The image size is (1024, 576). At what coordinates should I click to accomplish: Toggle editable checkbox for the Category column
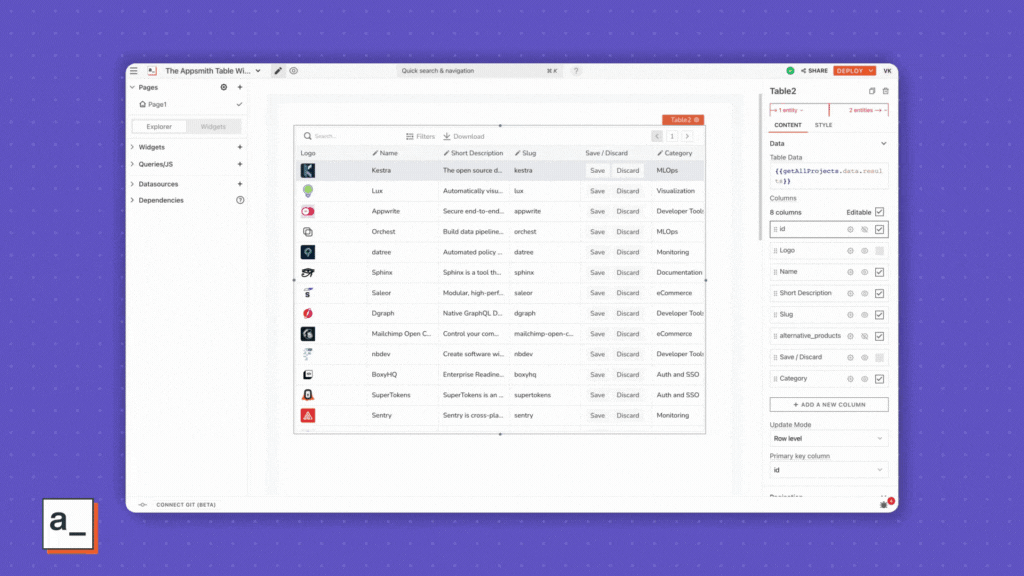(880, 379)
